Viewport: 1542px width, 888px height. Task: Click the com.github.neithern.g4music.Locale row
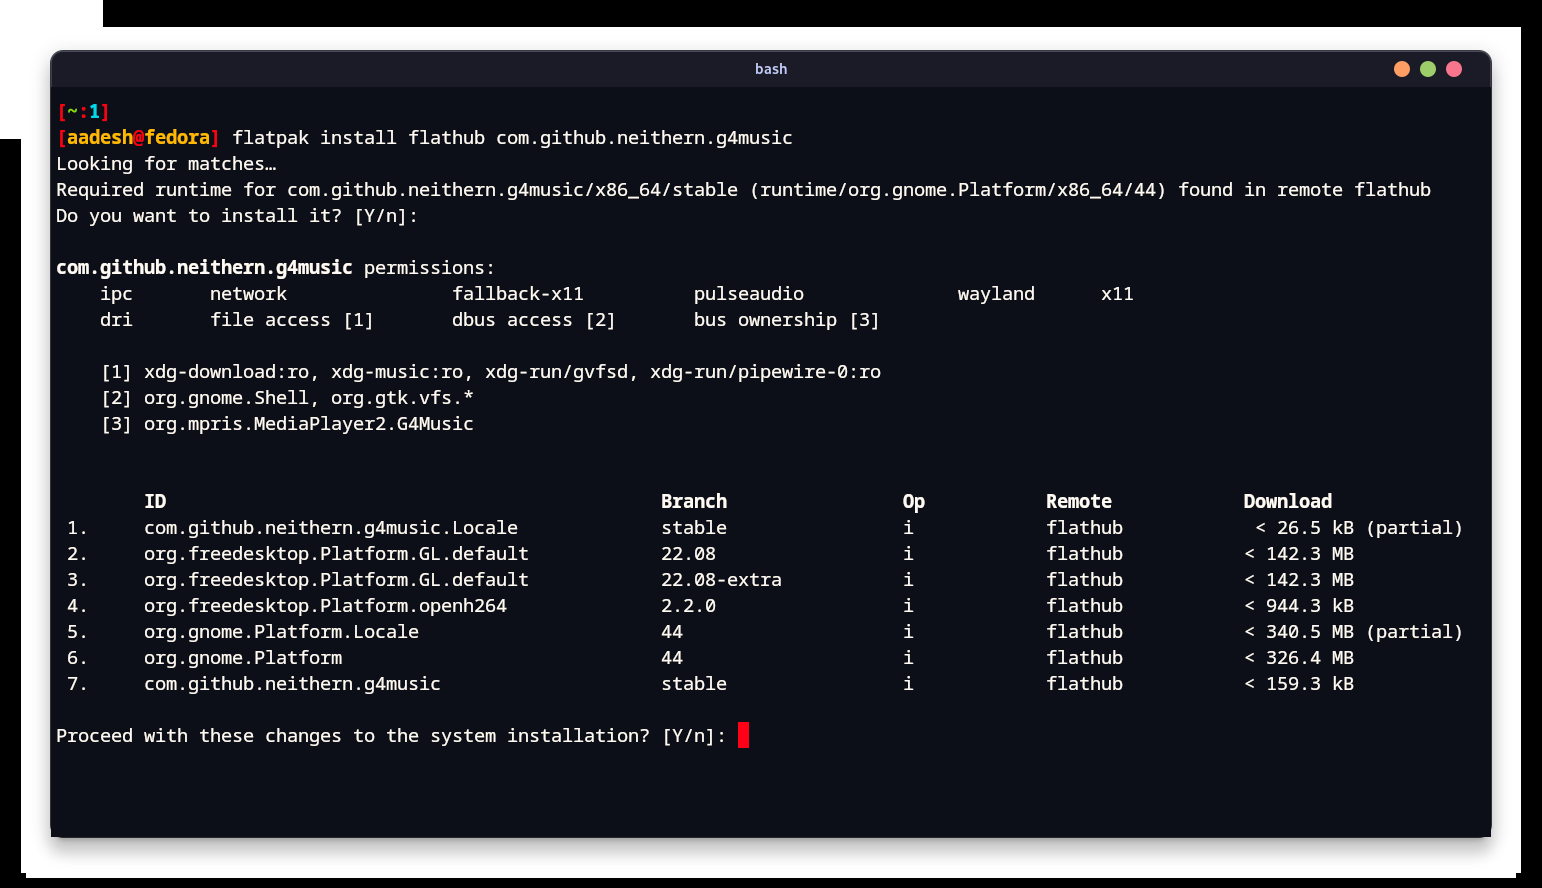[x=330, y=527]
